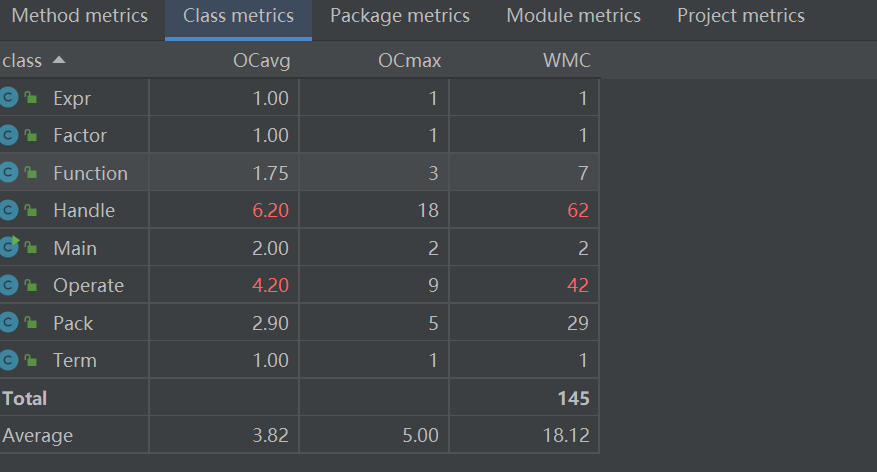Screen dimensions: 877x472
Task: Click the class icon beside Handle
Action: click(x=8, y=210)
